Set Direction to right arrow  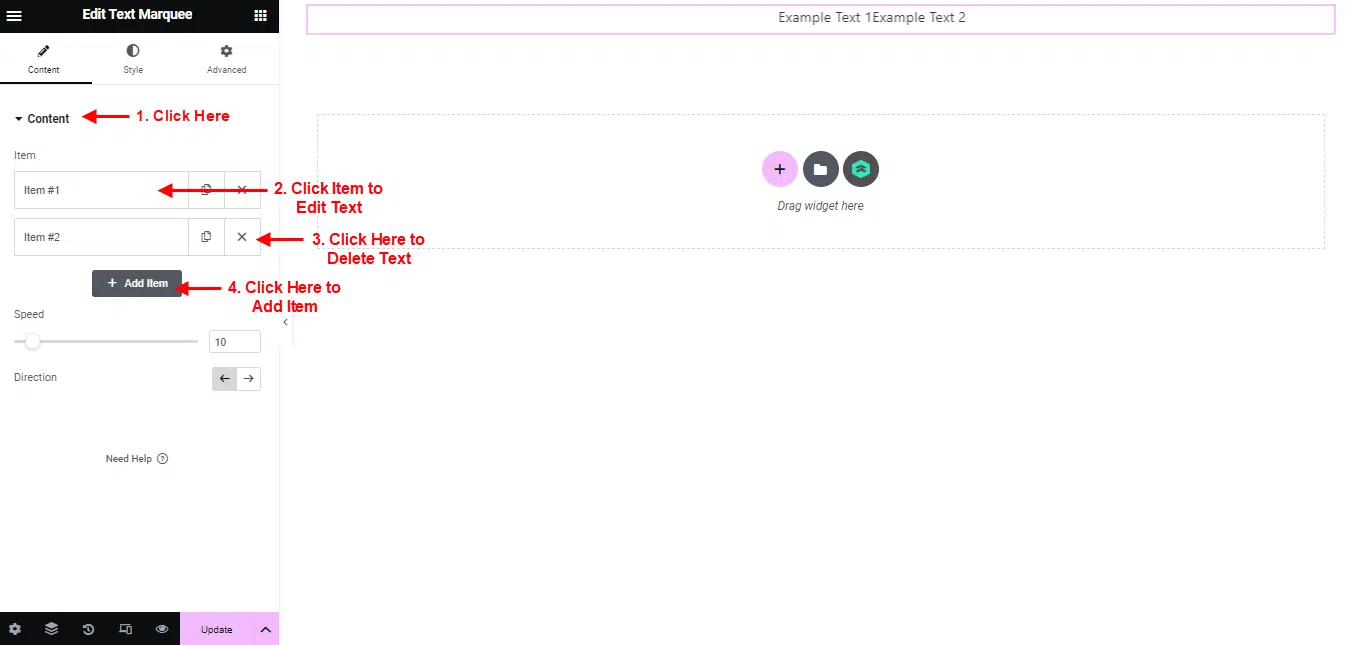click(x=249, y=379)
